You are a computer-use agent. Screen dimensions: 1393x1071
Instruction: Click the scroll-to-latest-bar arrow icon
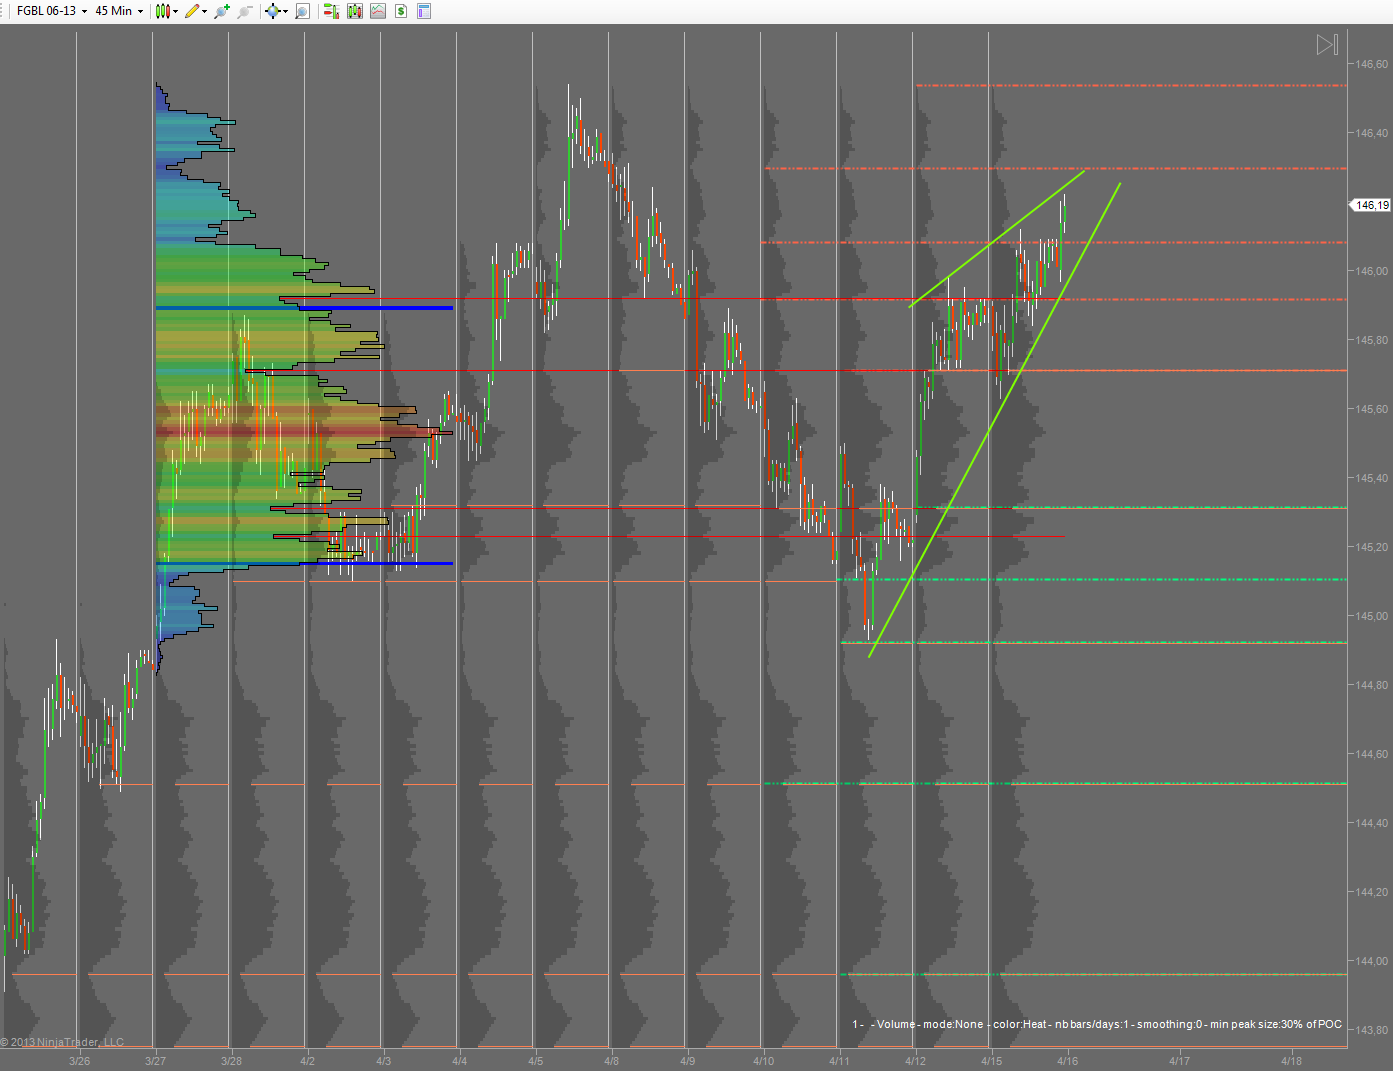coord(1327,44)
